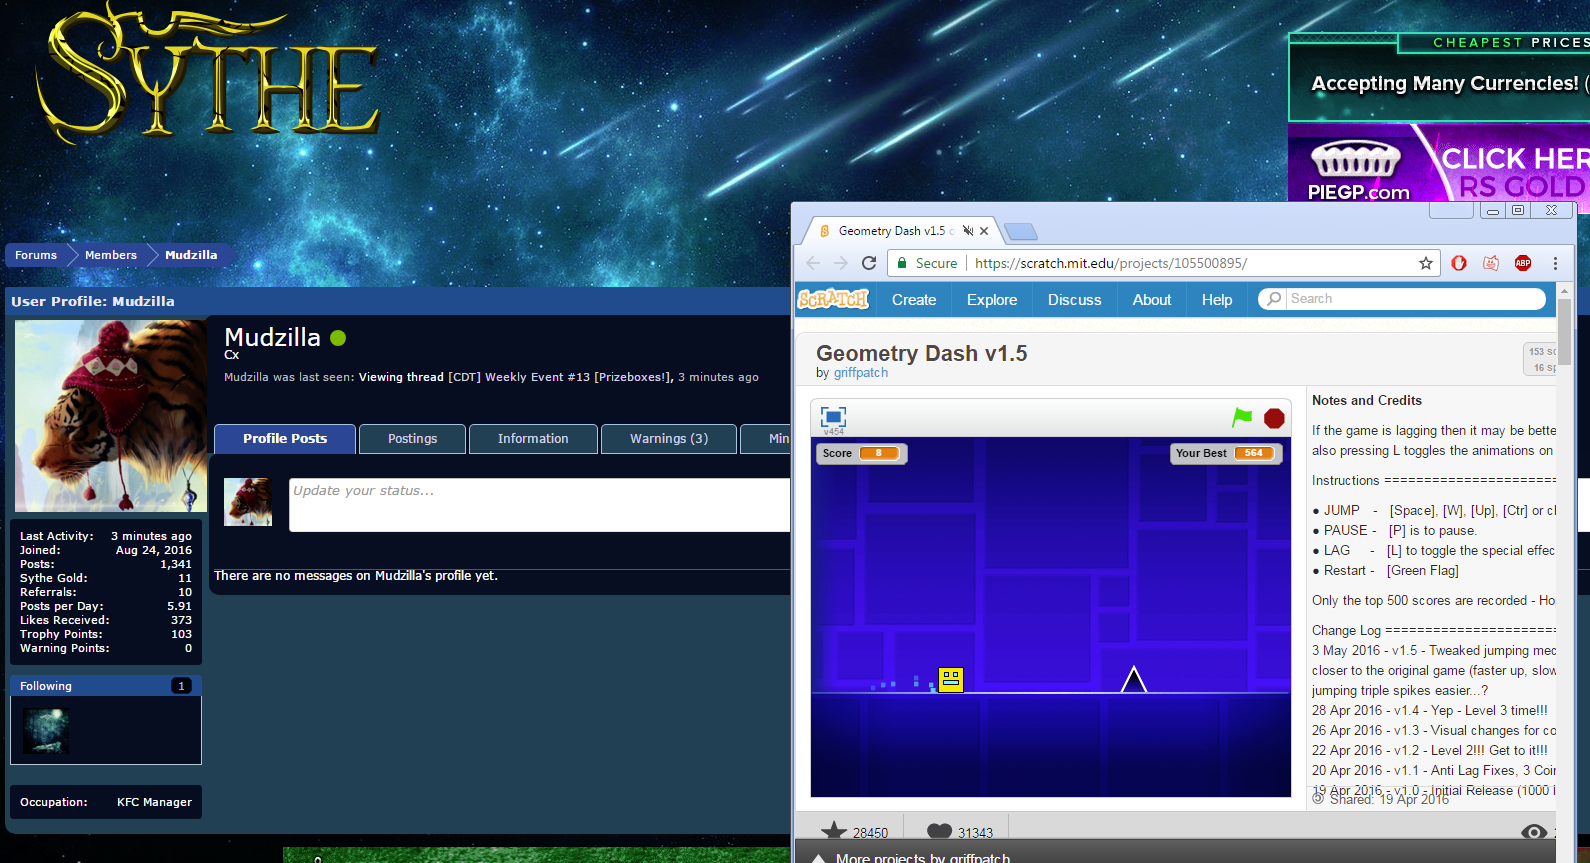Click the Geometry Dash v1.5 project title
Image resolution: width=1590 pixels, height=863 pixels.
coord(921,353)
